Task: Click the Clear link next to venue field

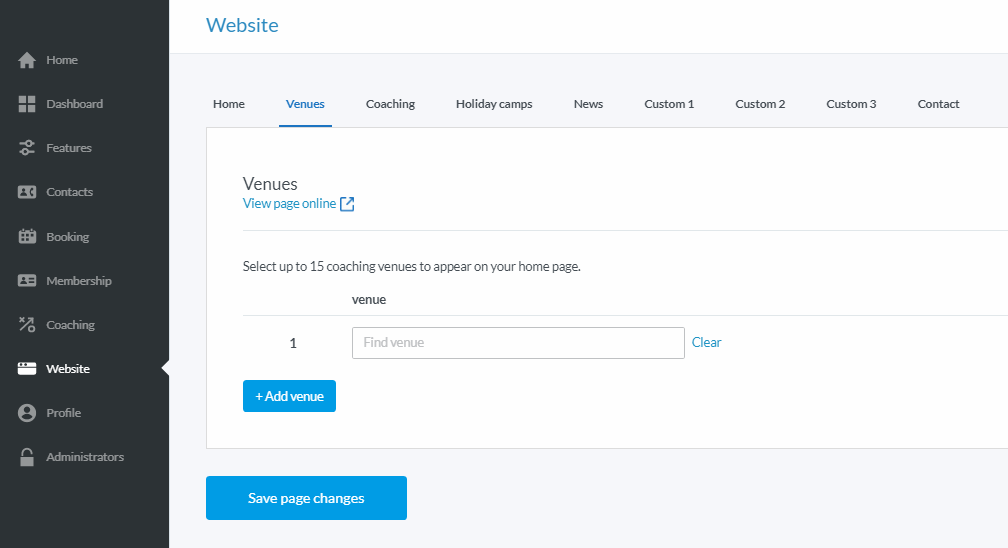Action: pyautogui.click(x=706, y=342)
